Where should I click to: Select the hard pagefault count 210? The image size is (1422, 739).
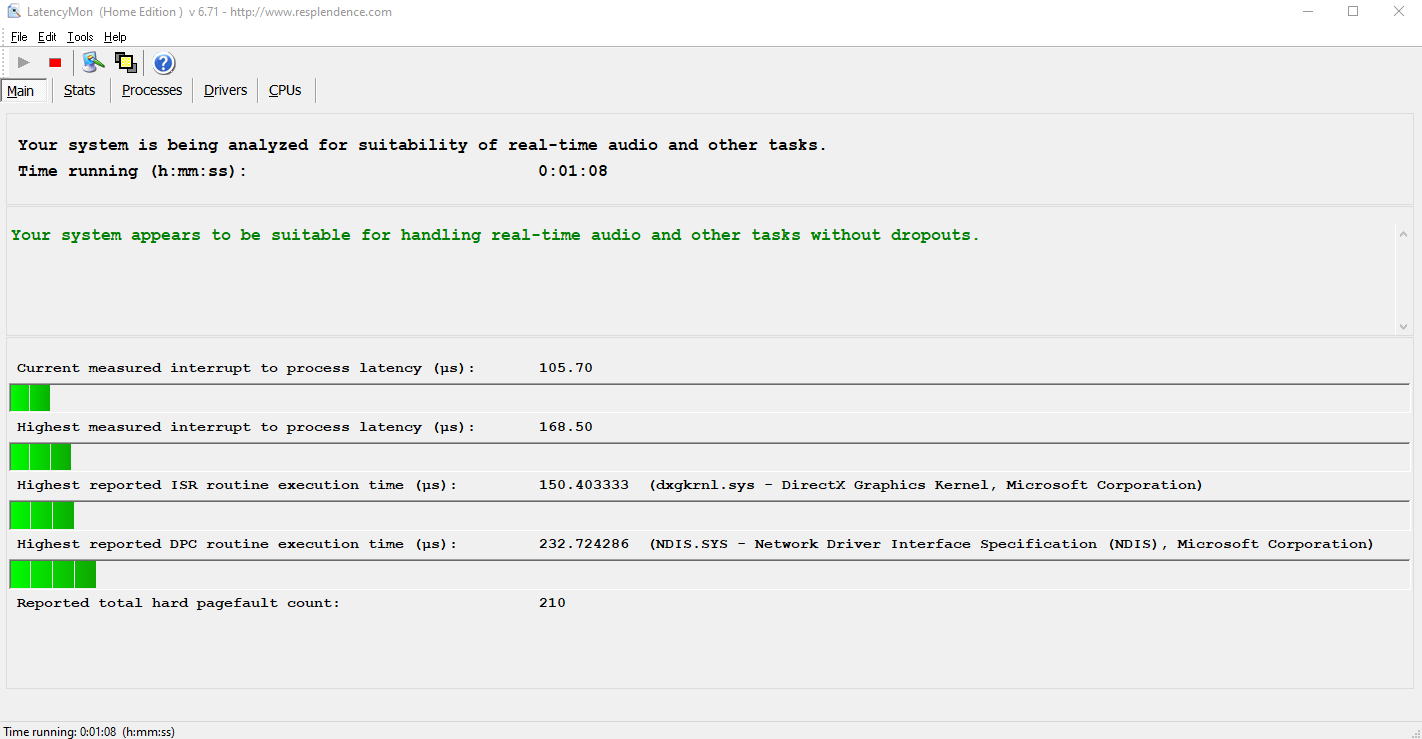click(x=552, y=603)
